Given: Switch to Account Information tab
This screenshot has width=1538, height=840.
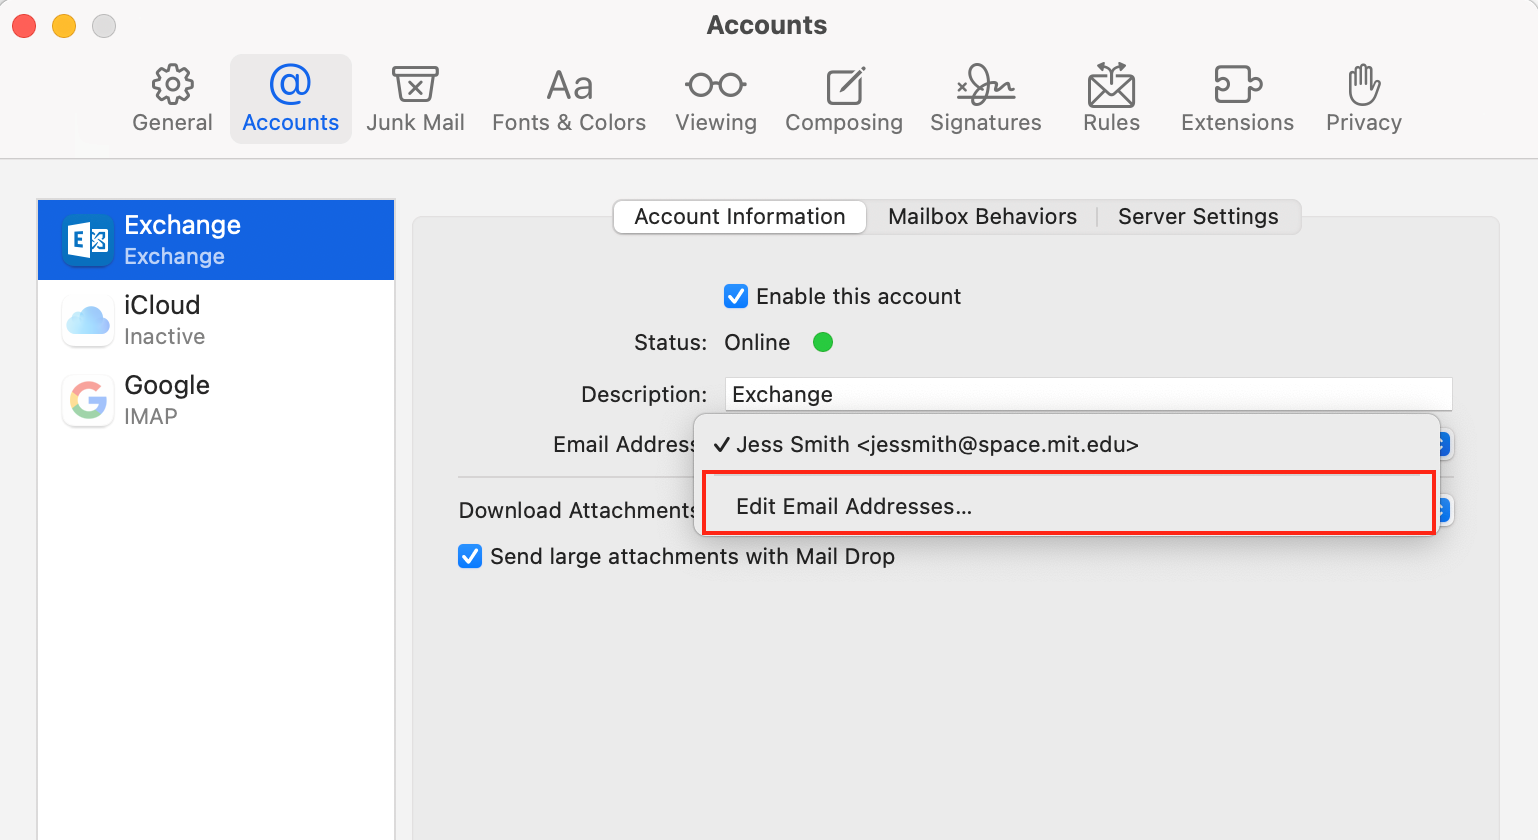Looking at the screenshot, I should click(x=740, y=217).
